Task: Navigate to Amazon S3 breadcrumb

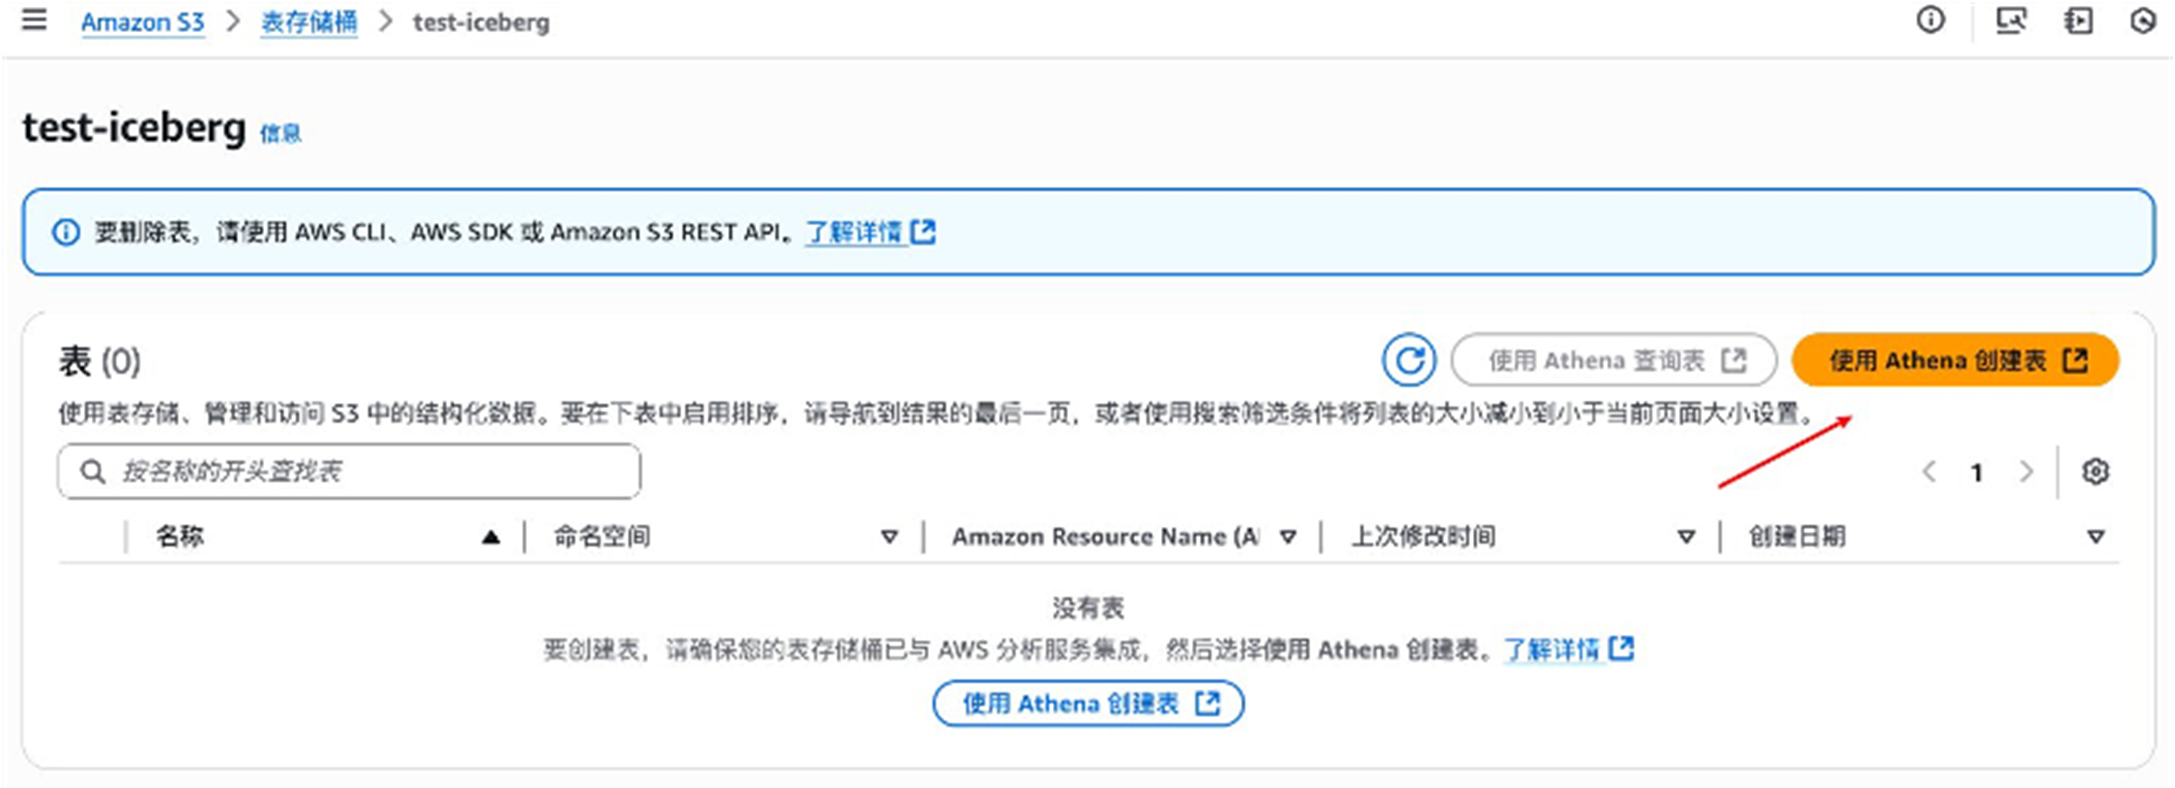Action: pos(142,22)
